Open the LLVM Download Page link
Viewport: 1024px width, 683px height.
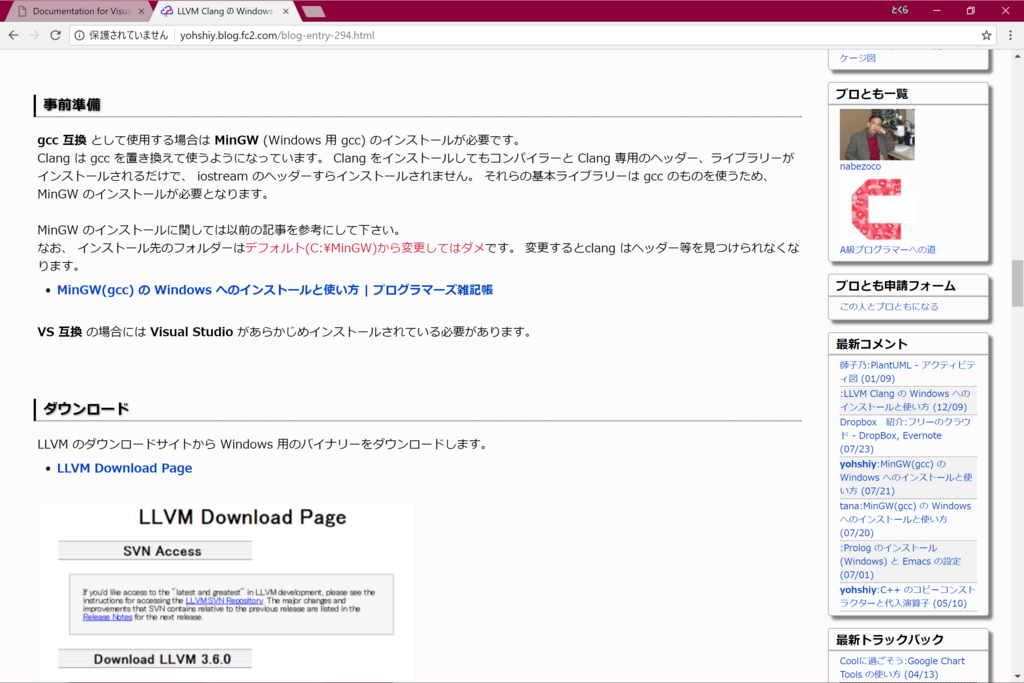[x=124, y=468]
